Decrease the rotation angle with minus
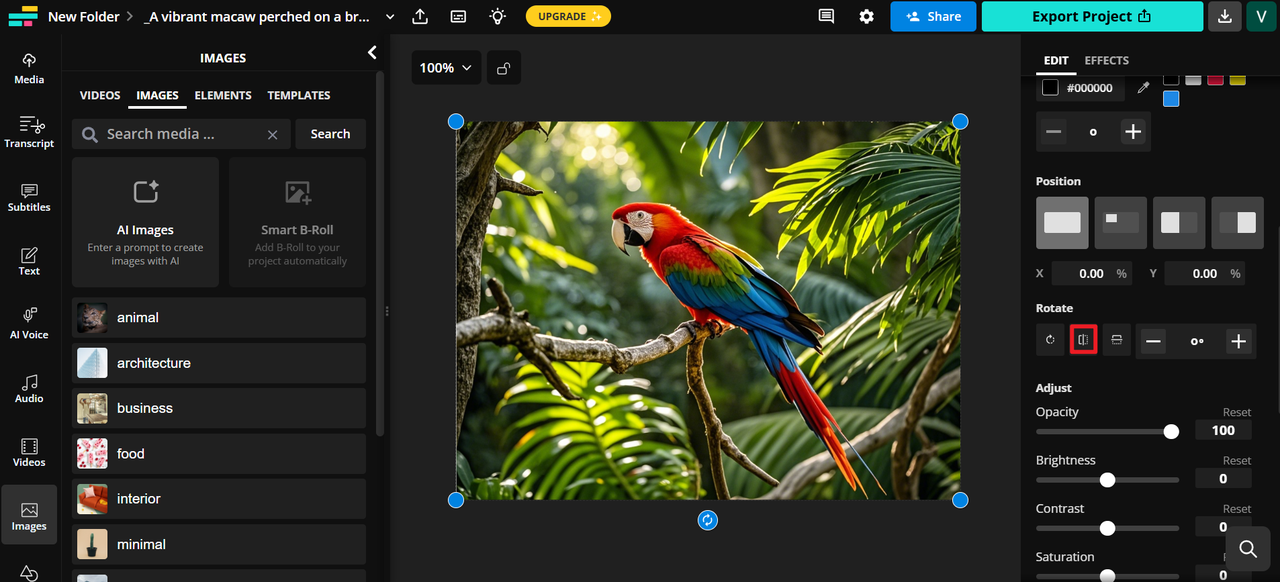 [1154, 341]
